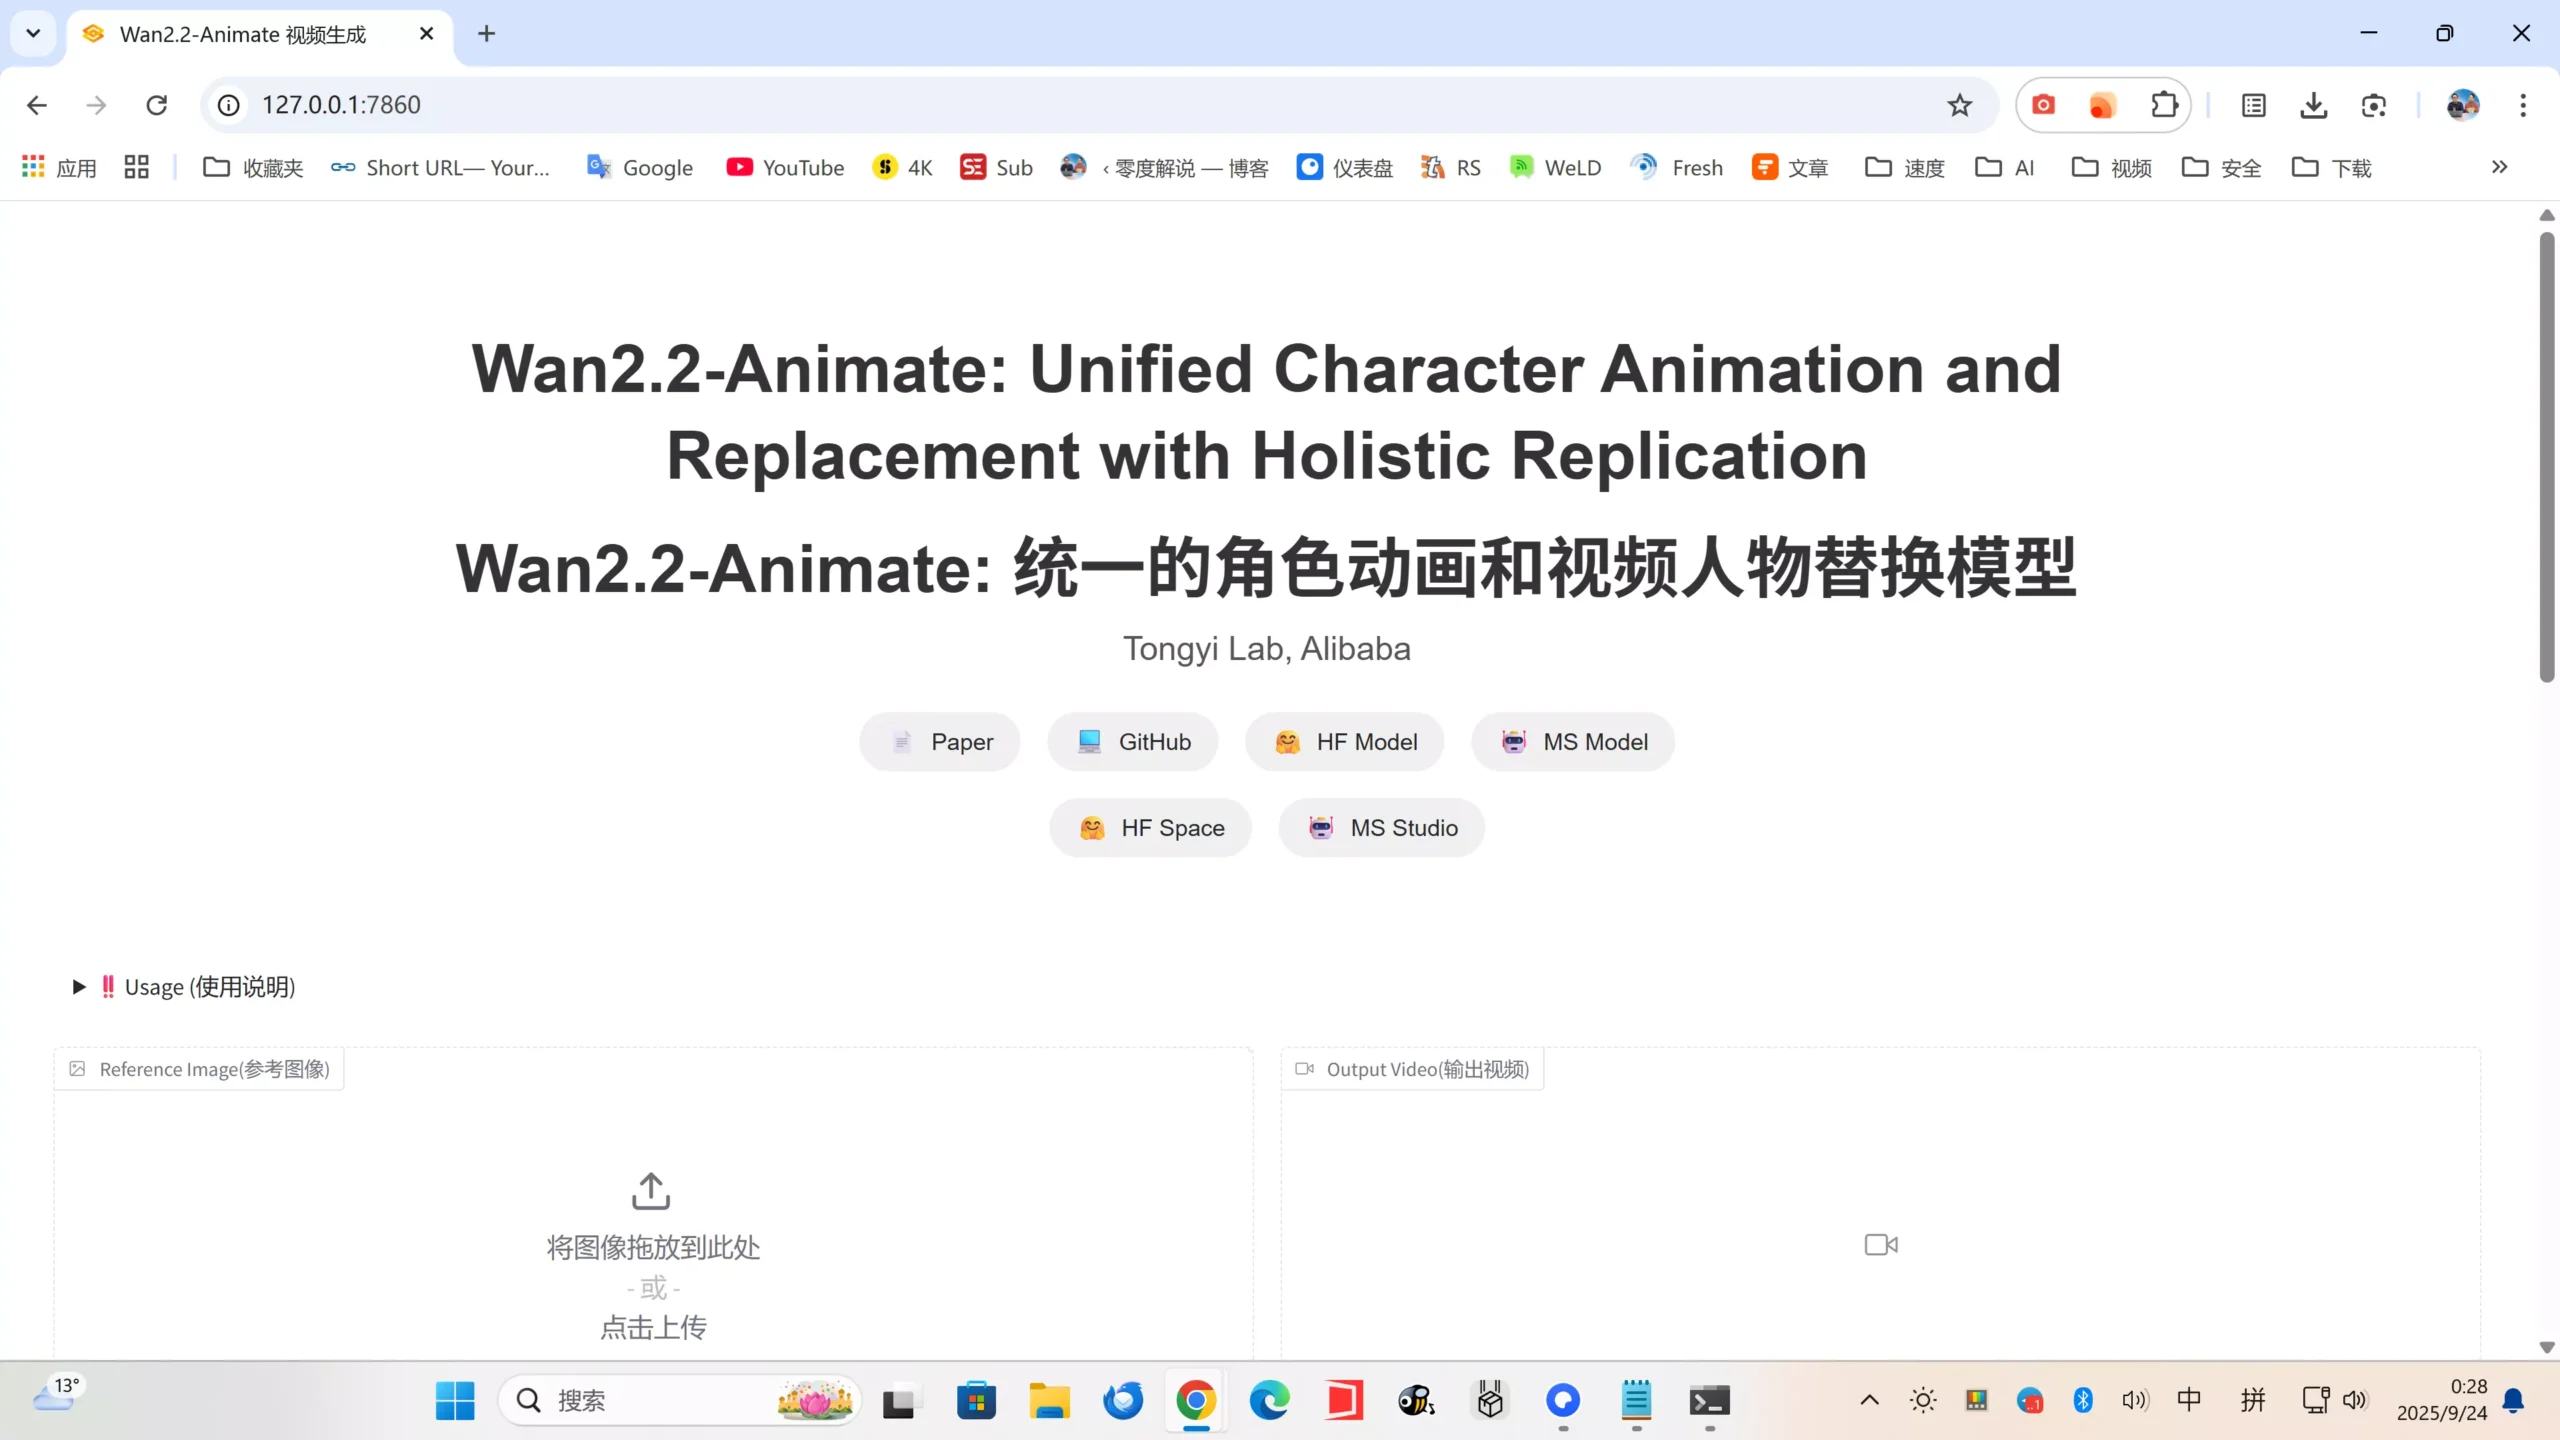Open the Paper link
2560x1440 pixels.
point(938,742)
